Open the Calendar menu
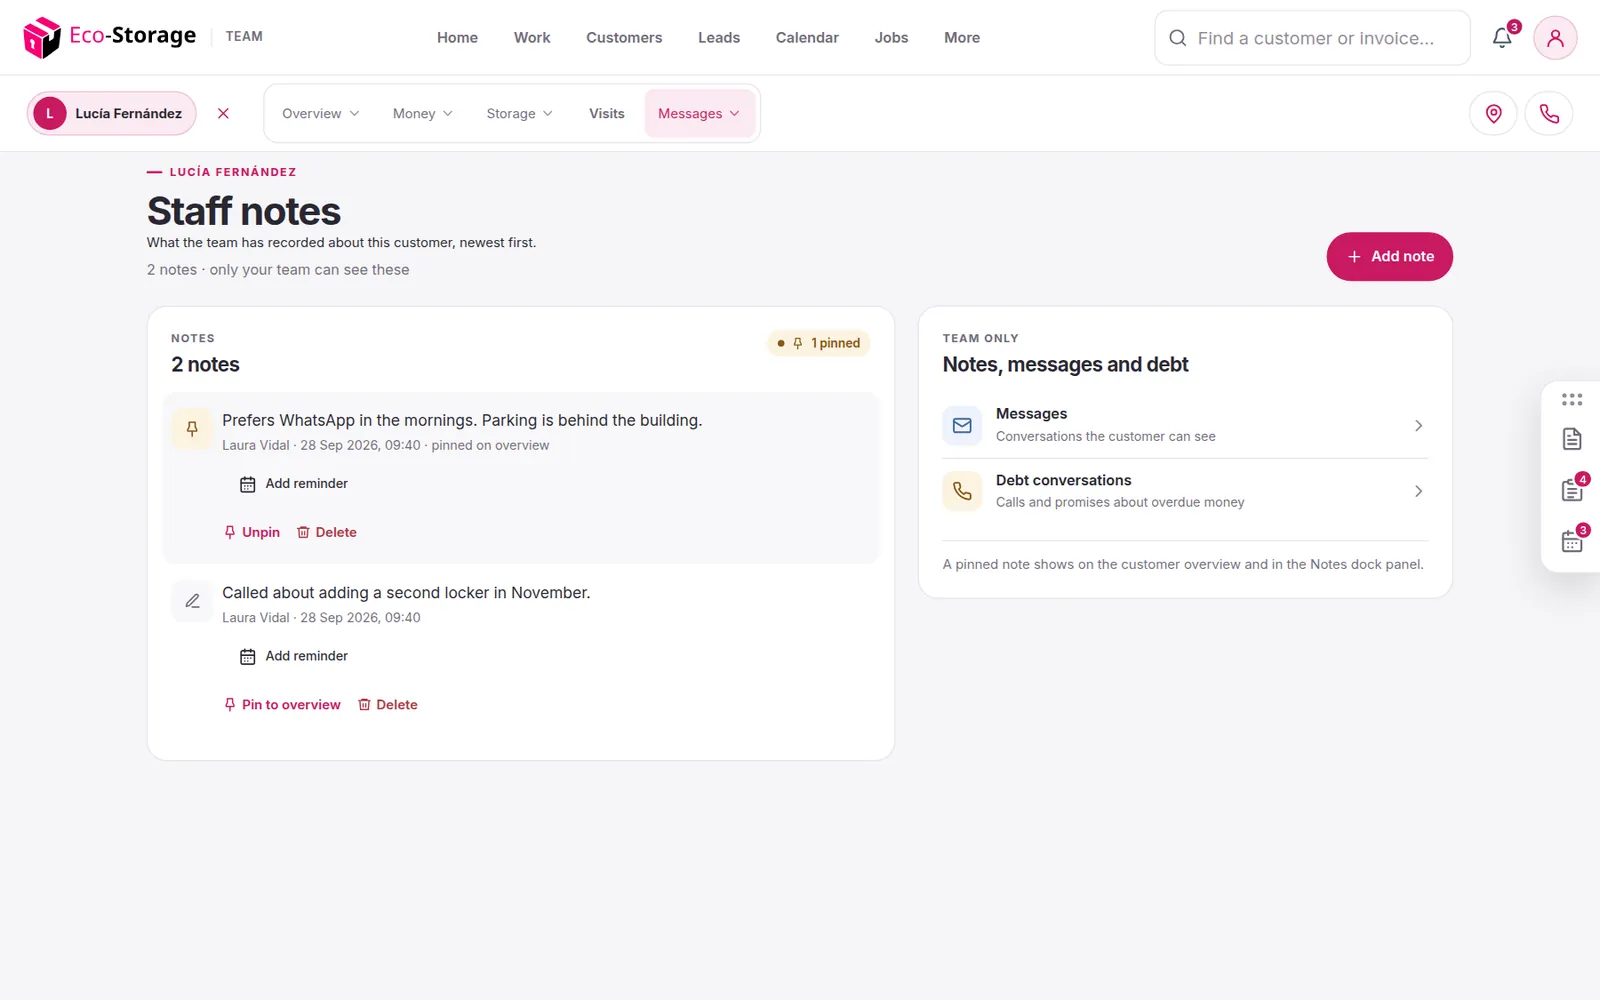This screenshot has width=1600, height=1000. pos(807,38)
